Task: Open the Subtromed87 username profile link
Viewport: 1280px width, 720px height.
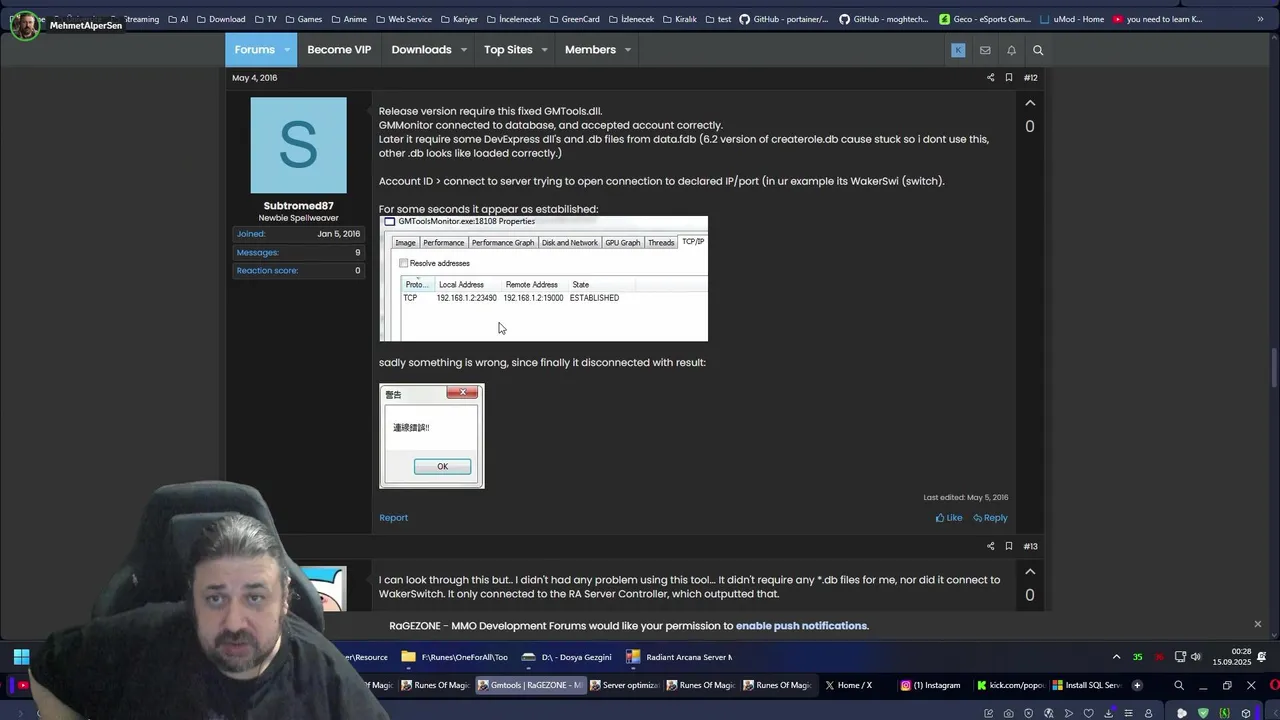Action: point(298,206)
